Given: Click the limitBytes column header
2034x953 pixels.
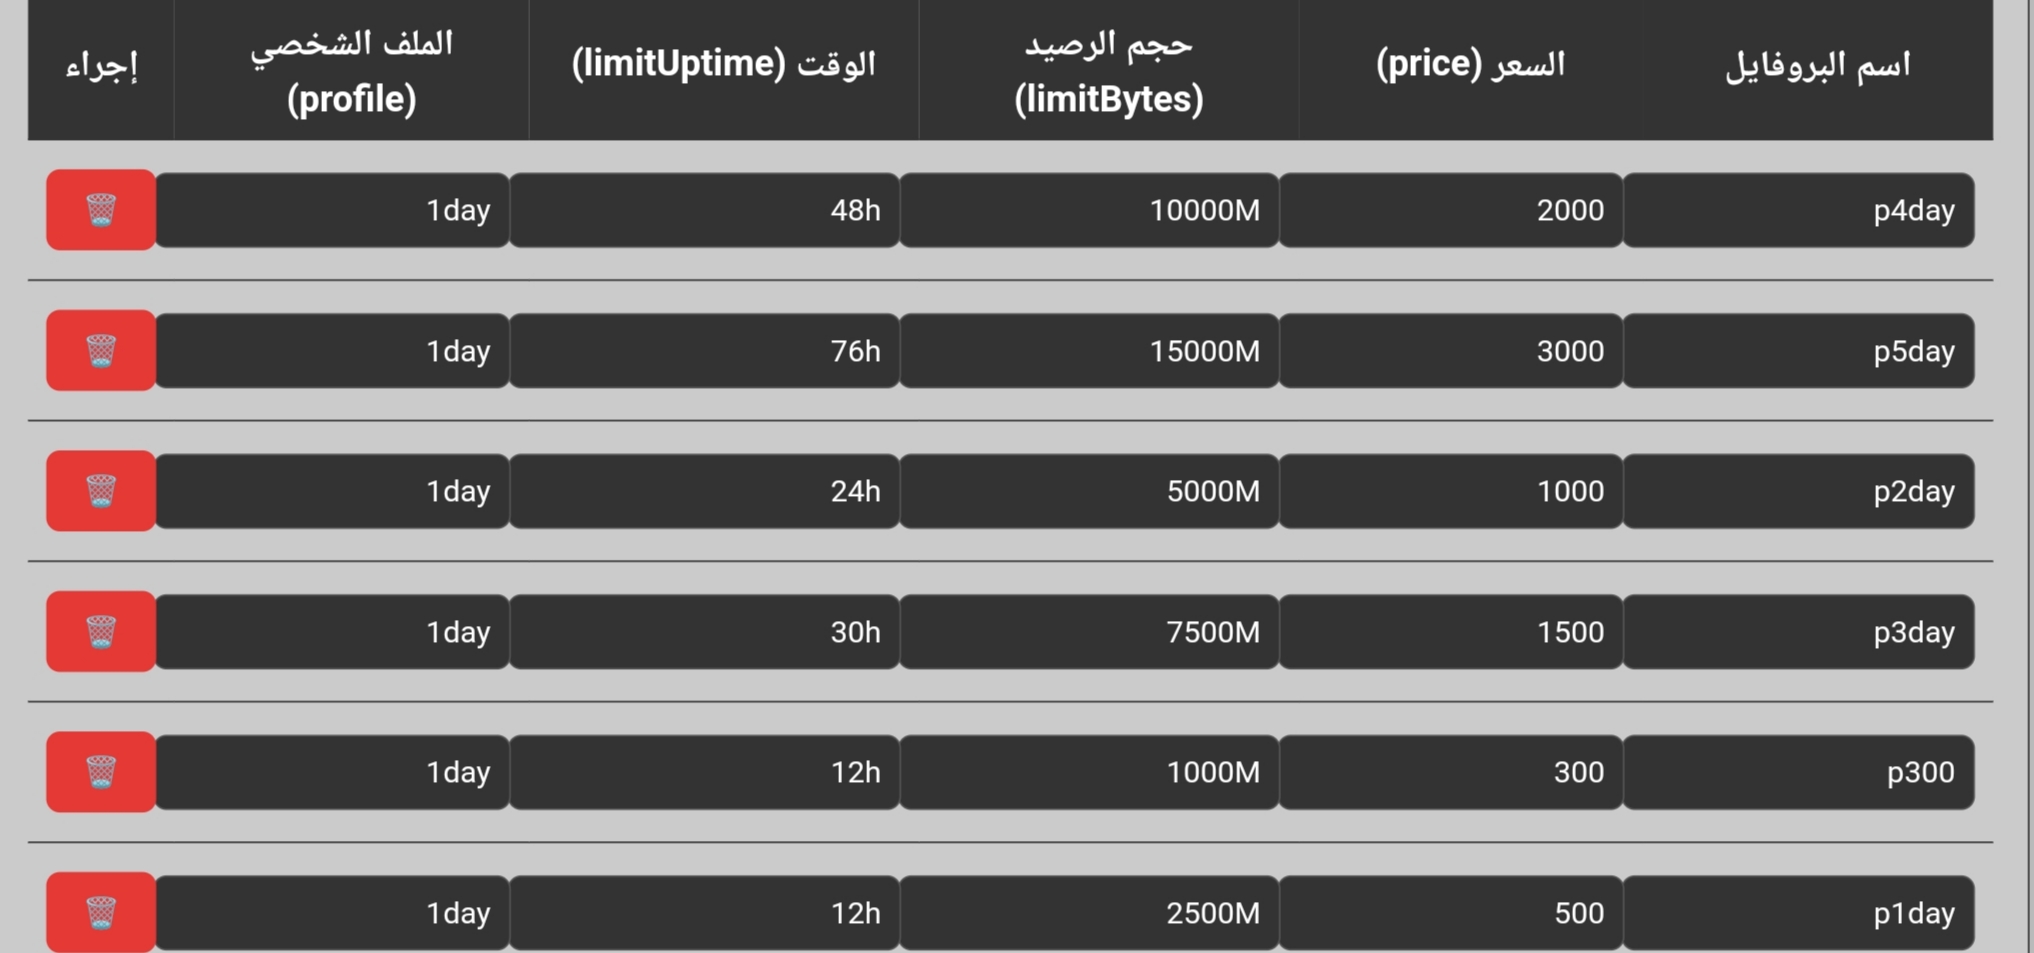Looking at the screenshot, I should coord(1108,70).
